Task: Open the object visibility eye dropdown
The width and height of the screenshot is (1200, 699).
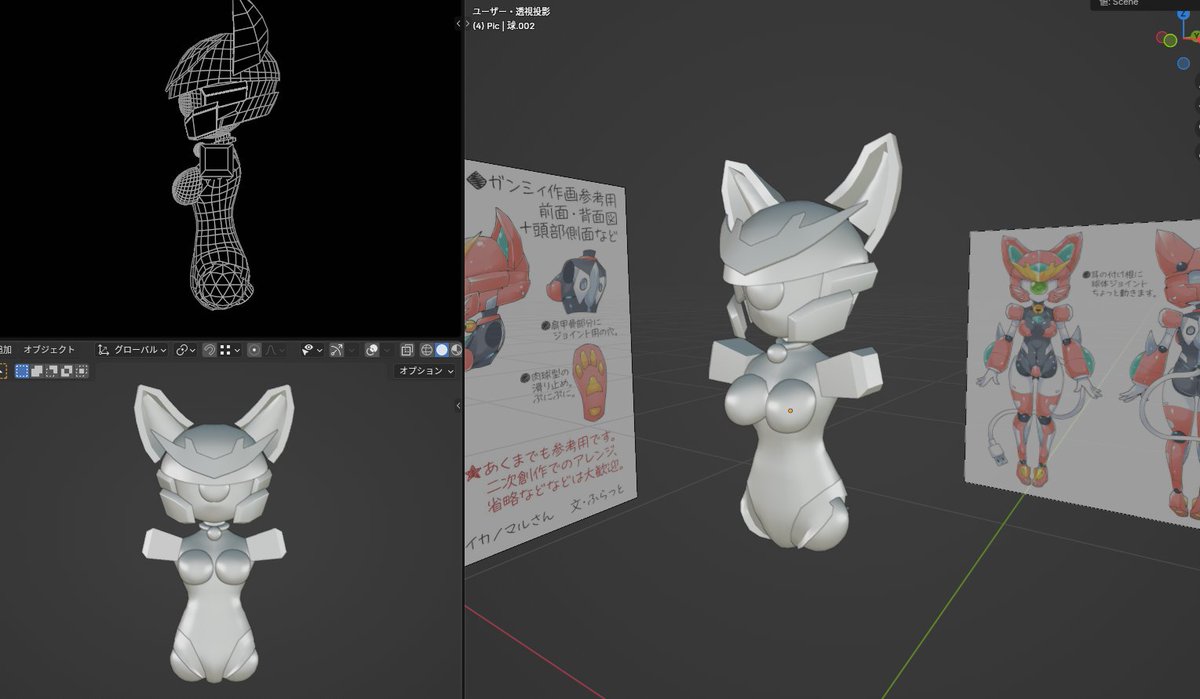Action: 312,350
